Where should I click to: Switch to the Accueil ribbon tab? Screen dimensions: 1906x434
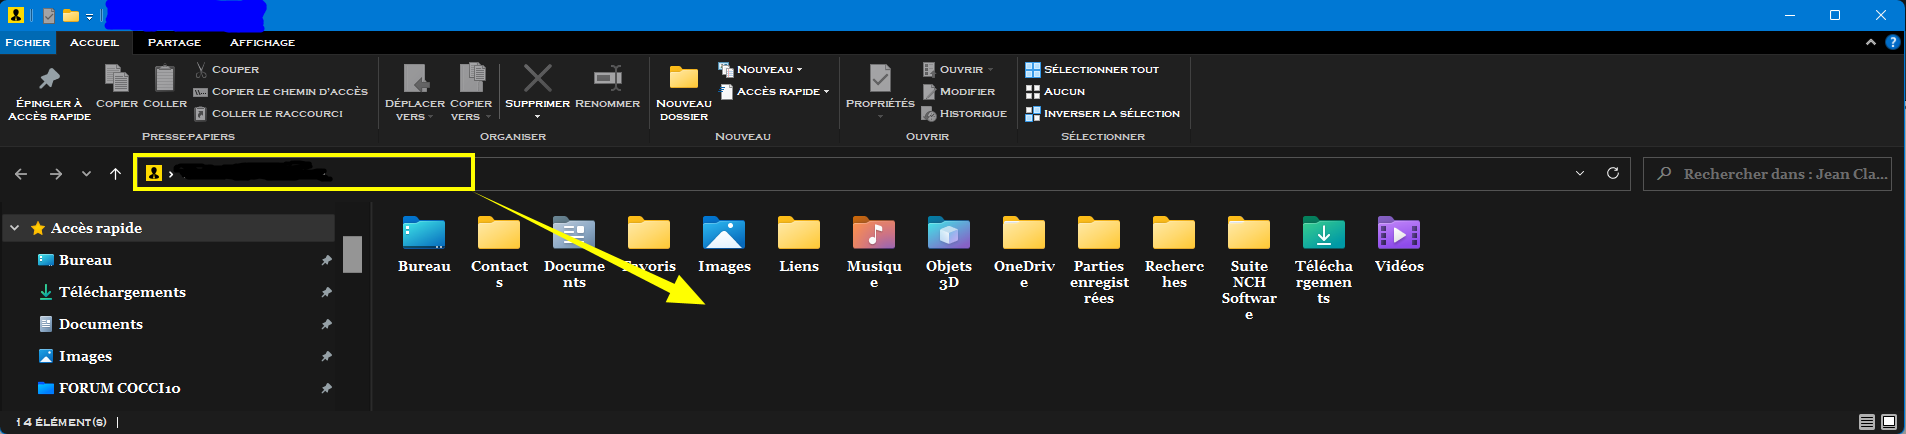click(94, 42)
